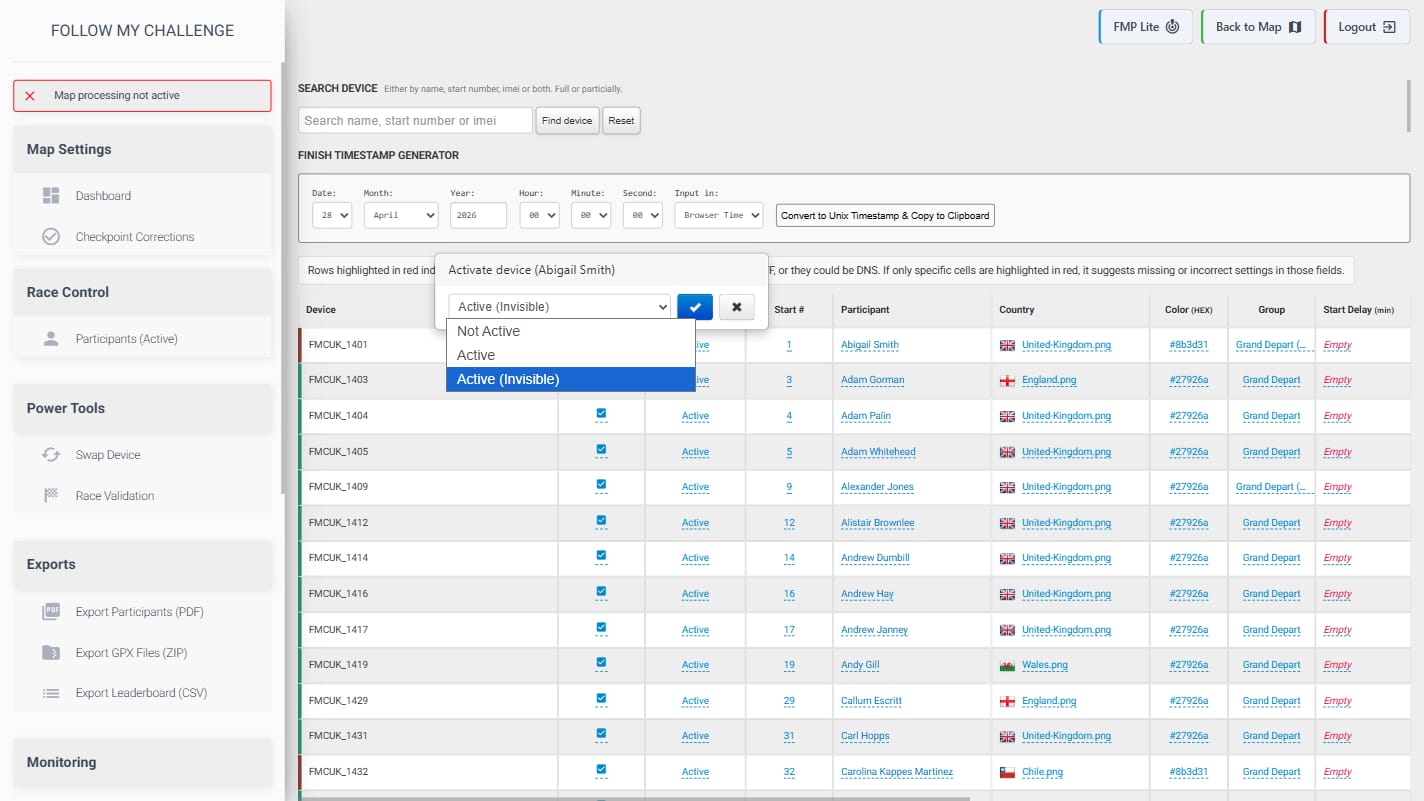Select 'Active' option in activation list
The width and height of the screenshot is (1424, 801).
pyautogui.click(x=476, y=355)
